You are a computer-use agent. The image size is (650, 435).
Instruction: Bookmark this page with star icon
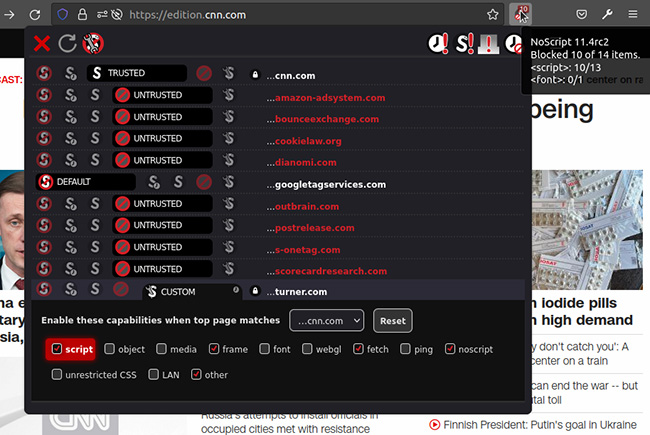pos(492,15)
